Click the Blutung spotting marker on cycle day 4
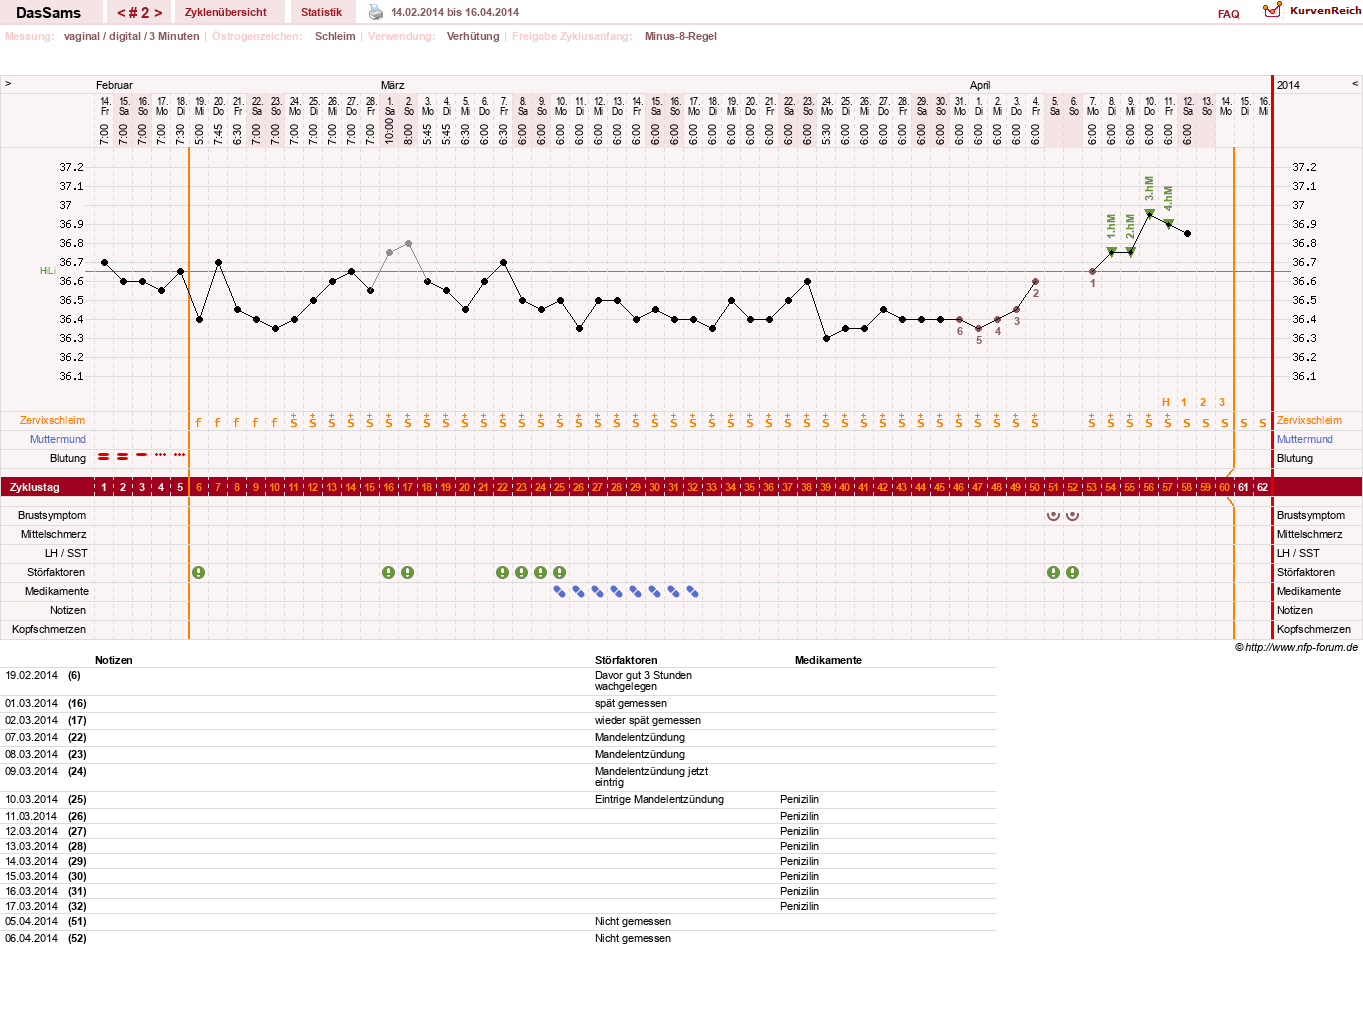The height and width of the screenshot is (1027, 1363). [x=161, y=455]
